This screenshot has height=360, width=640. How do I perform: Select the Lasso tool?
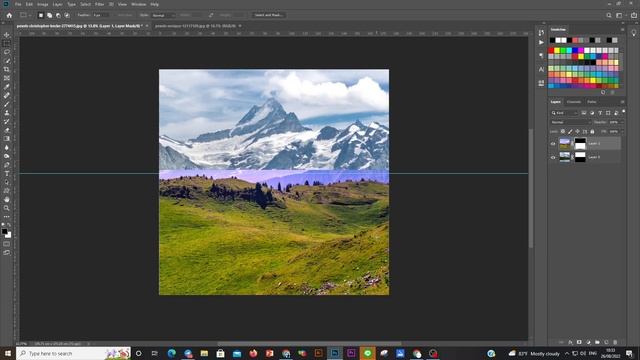click(x=7, y=52)
